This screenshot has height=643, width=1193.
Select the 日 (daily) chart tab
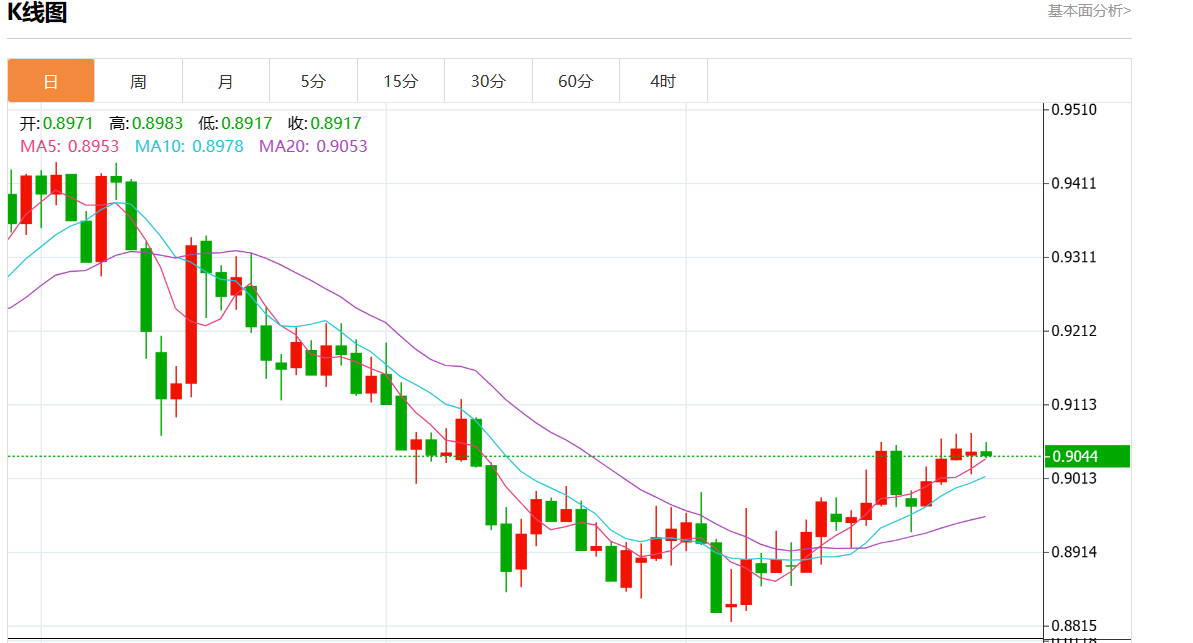coord(51,81)
